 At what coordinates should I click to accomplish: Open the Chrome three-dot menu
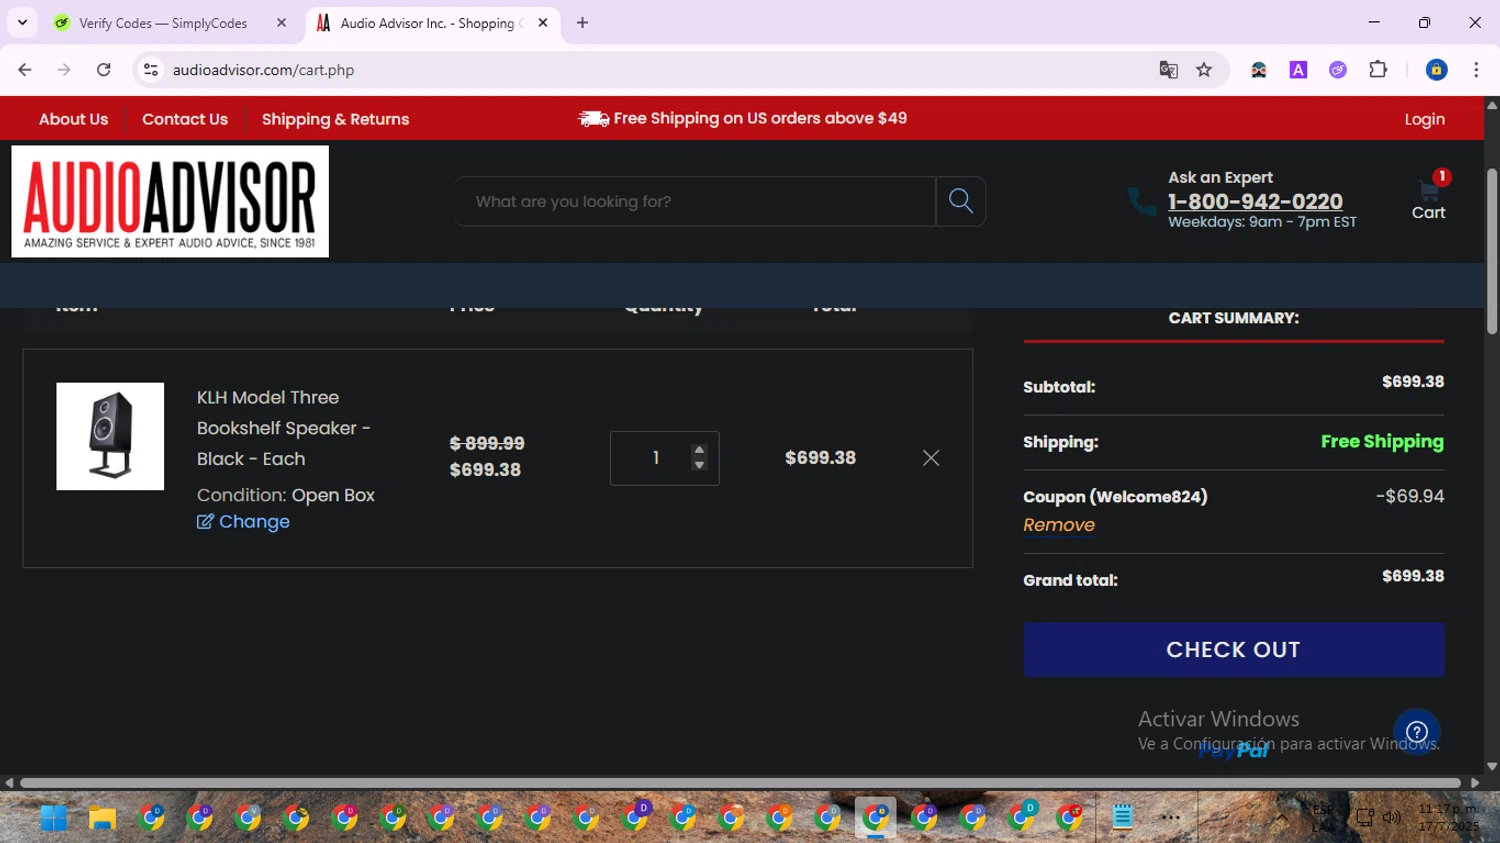[1476, 70]
